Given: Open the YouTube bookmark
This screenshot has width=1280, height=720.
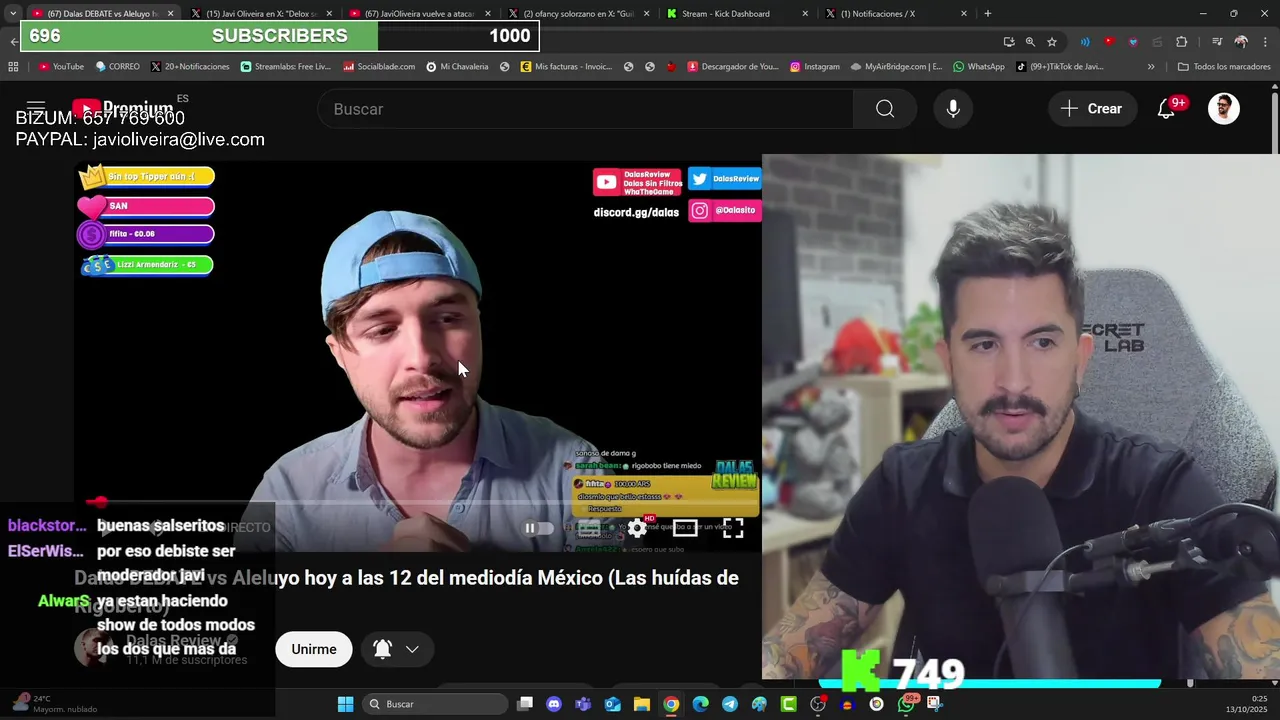Looking at the screenshot, I should pos(61,67).
